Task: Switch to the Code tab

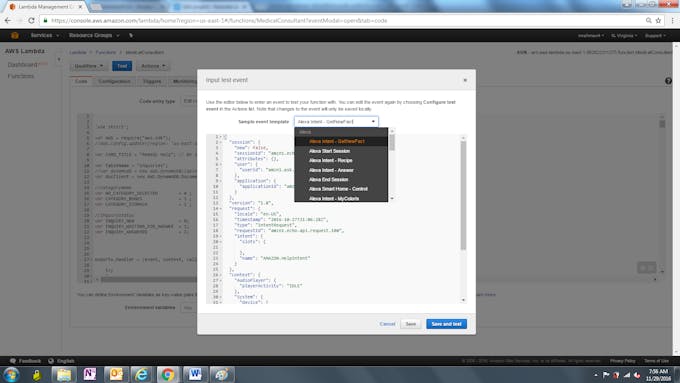Action: coord(81,81)
